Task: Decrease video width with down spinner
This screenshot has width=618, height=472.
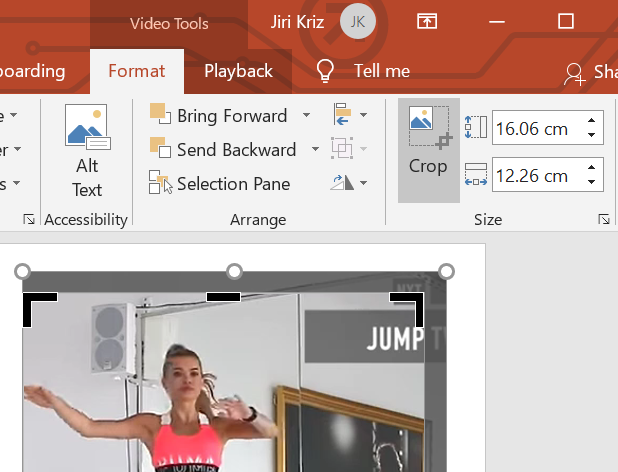Action: point(591,182)
